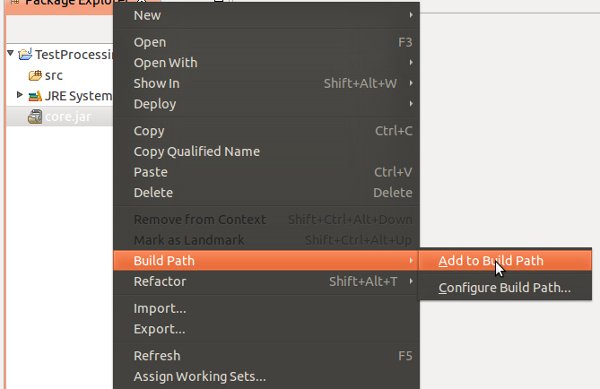Open the Refactor submenu
This screenshot has height=389, width=600.
click(x=266, y=281)
